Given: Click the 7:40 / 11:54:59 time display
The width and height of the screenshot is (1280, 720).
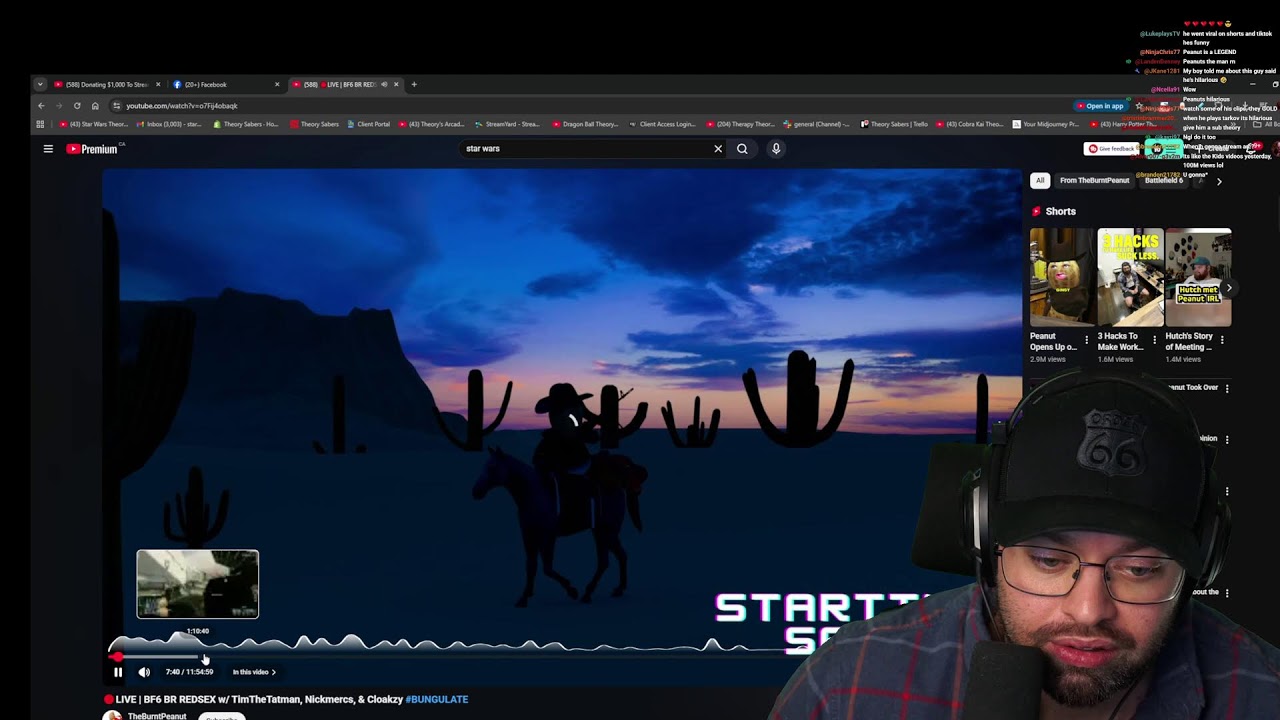Looking at the screenshot, I should 189,672.
